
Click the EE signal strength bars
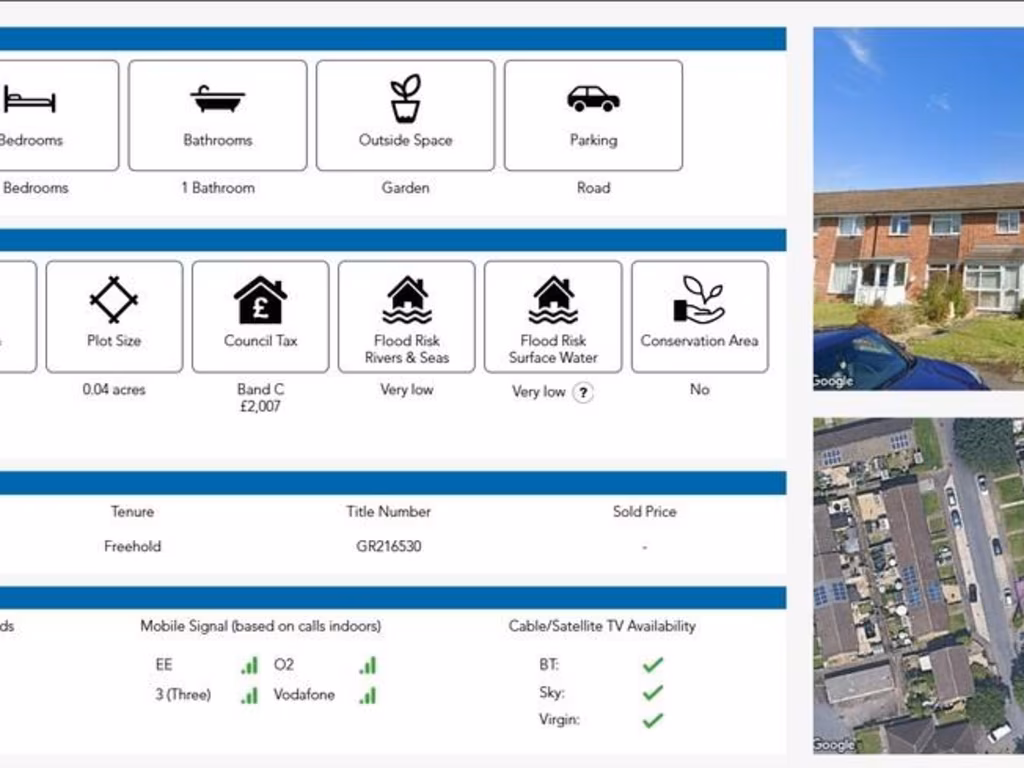249,665
